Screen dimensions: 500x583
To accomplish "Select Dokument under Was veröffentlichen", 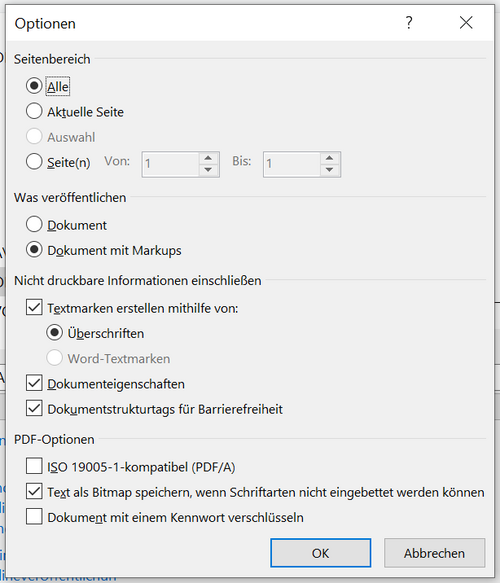I will click(x=34, y=224).
